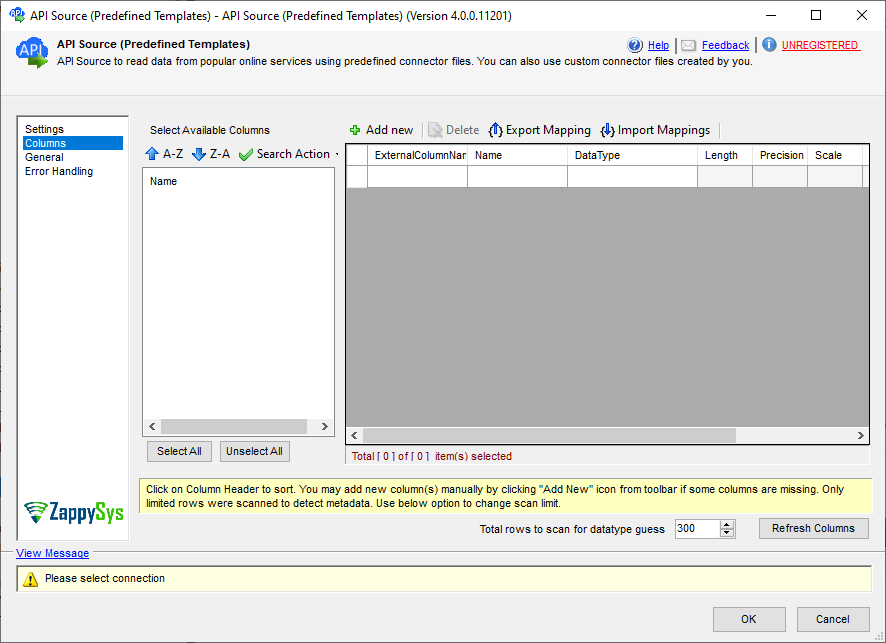Click right arrow of mapping grid scrollbar
The height and width of the screenshot is (643, 886).
(x=860, y=436)
